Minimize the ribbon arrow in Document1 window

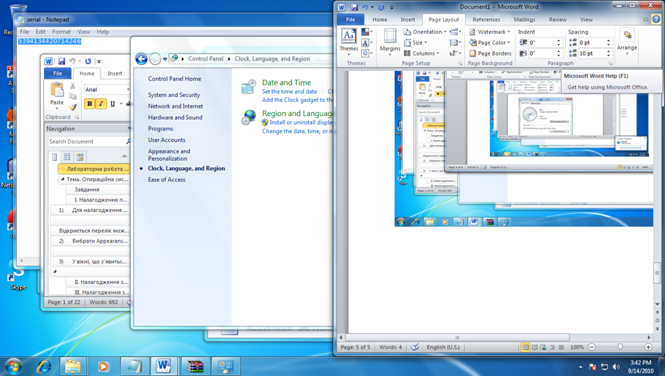pyautogui.click(x=646, y=20)
